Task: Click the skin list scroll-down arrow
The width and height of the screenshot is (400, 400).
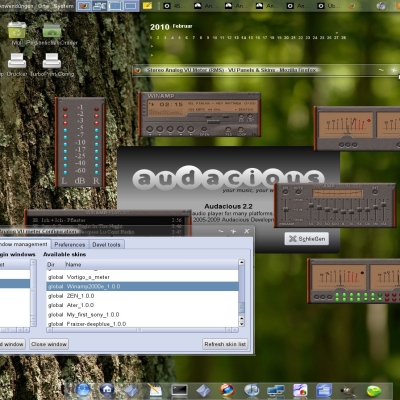Action: point(242,324)
